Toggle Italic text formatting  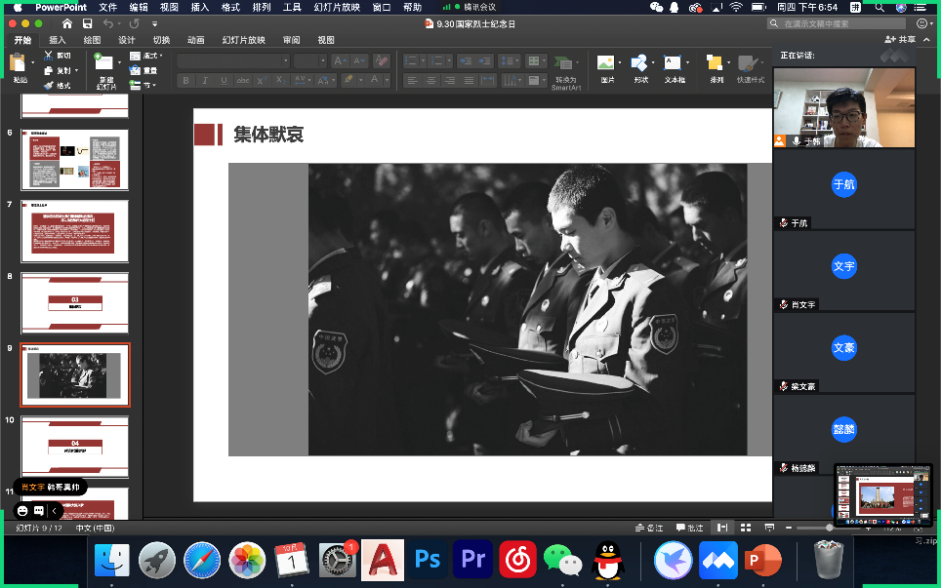tap(205, 80)
